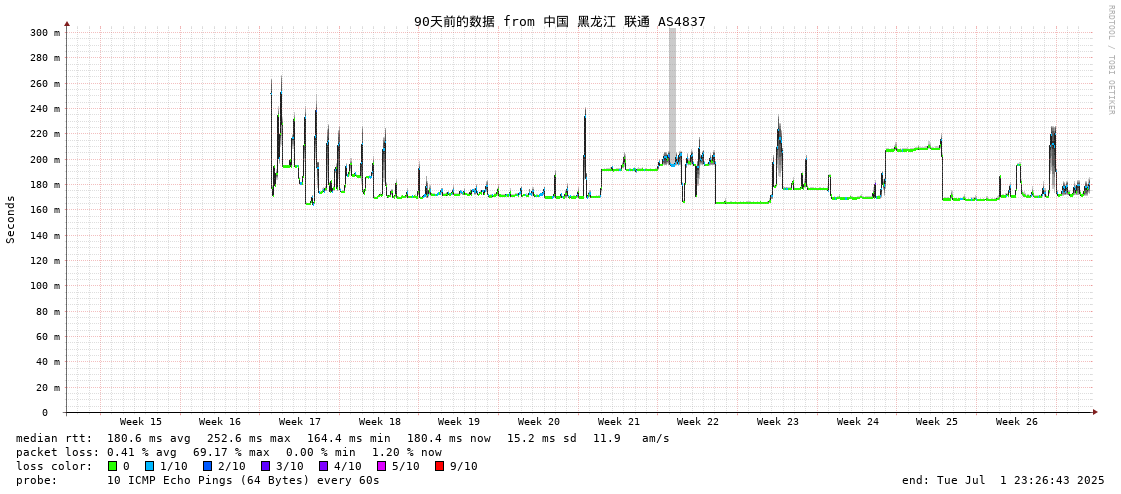1121x494 pixels.
Task: Click the median rtt label
Action: click(x=54, y=438)
